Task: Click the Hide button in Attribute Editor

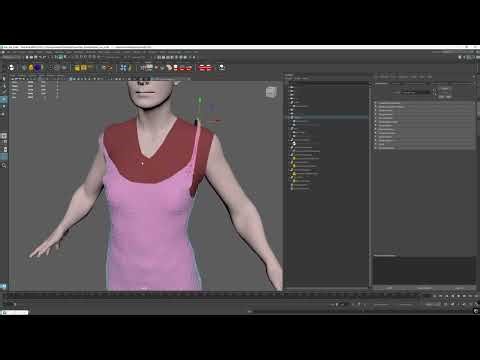Action: pos(449,97)
